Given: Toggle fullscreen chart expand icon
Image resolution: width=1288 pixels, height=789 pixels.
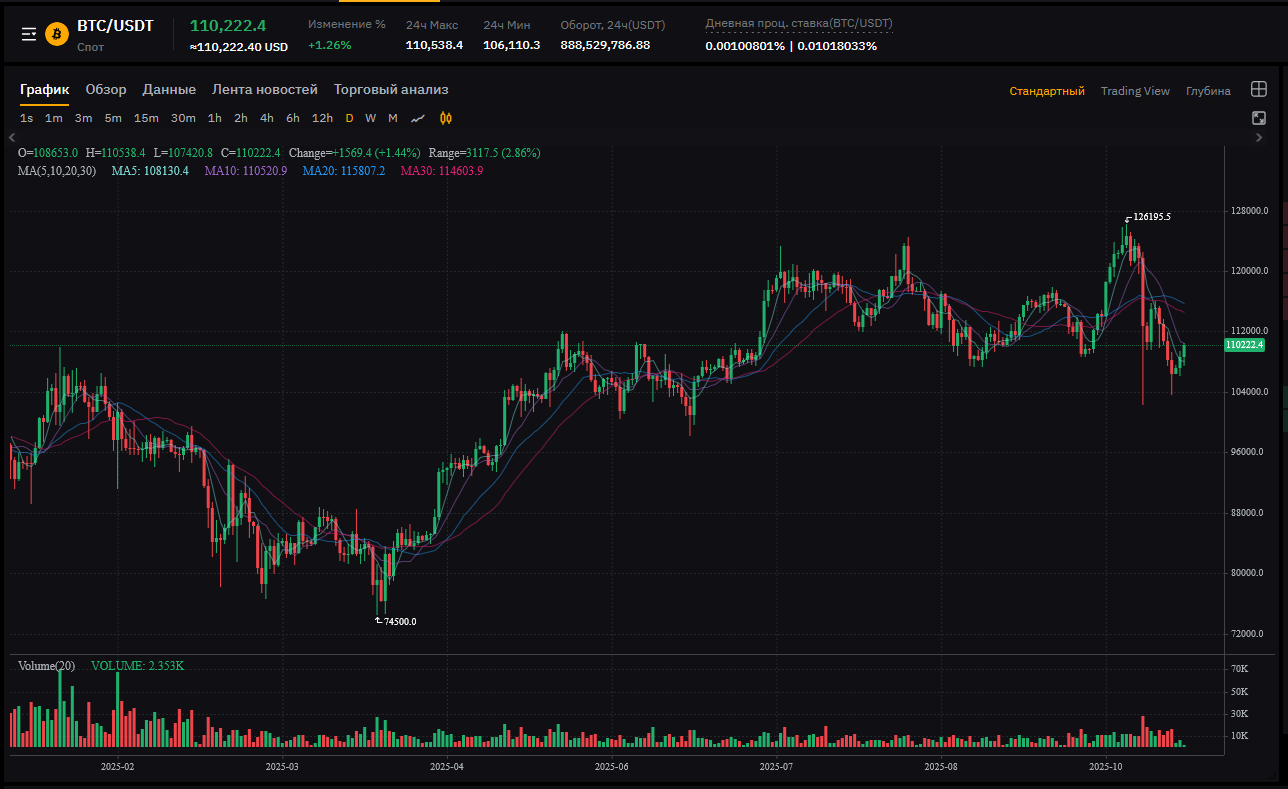Looking at the screenshot, I should [1259, 118].
